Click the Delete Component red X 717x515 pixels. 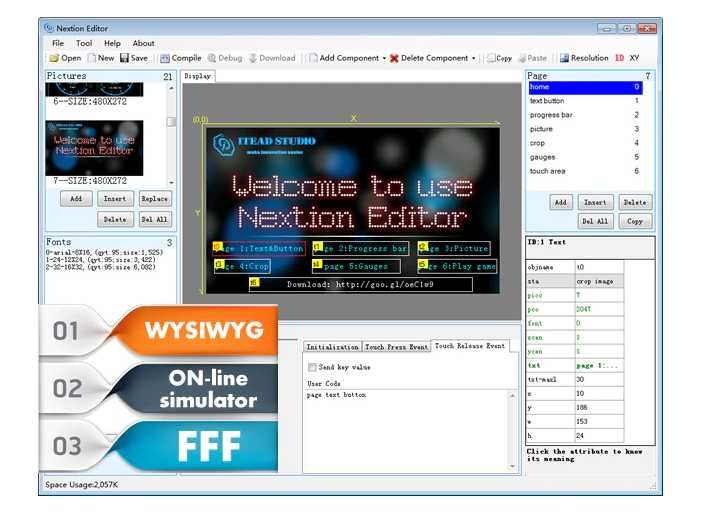[x=394, y=58]
